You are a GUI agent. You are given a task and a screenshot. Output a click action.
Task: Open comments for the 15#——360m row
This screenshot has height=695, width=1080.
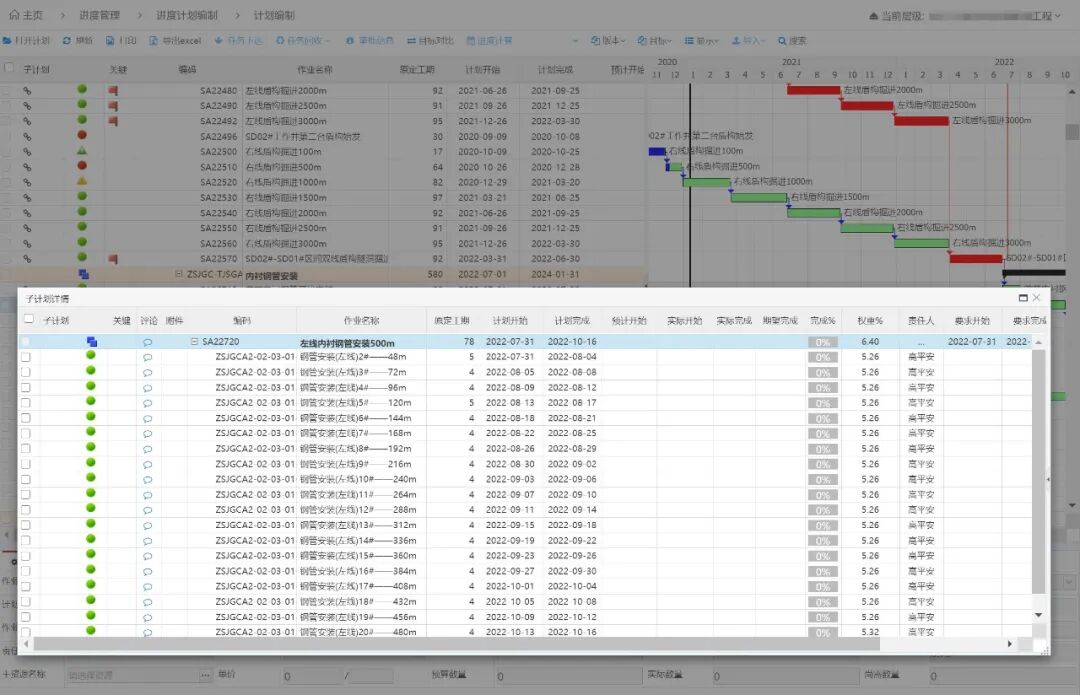147,557
